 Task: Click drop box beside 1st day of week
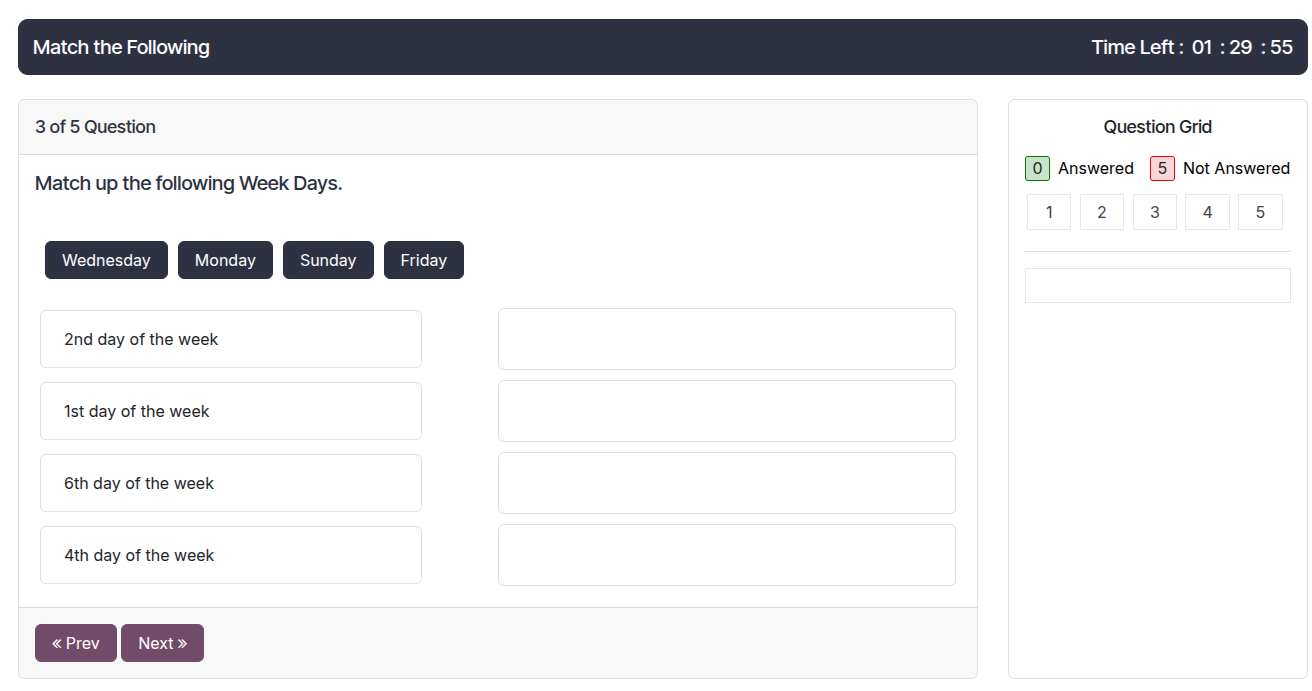726,411
